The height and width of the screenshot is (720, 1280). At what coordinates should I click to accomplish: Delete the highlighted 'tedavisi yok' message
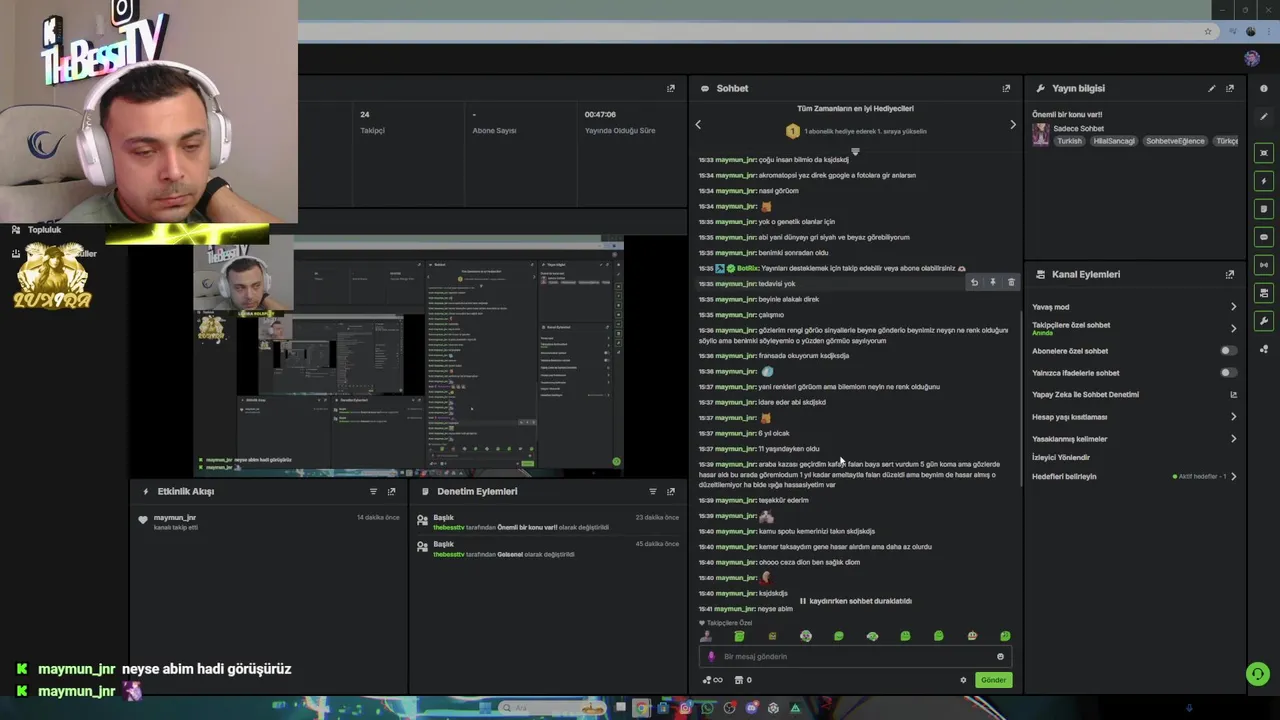coord(1011,283)
